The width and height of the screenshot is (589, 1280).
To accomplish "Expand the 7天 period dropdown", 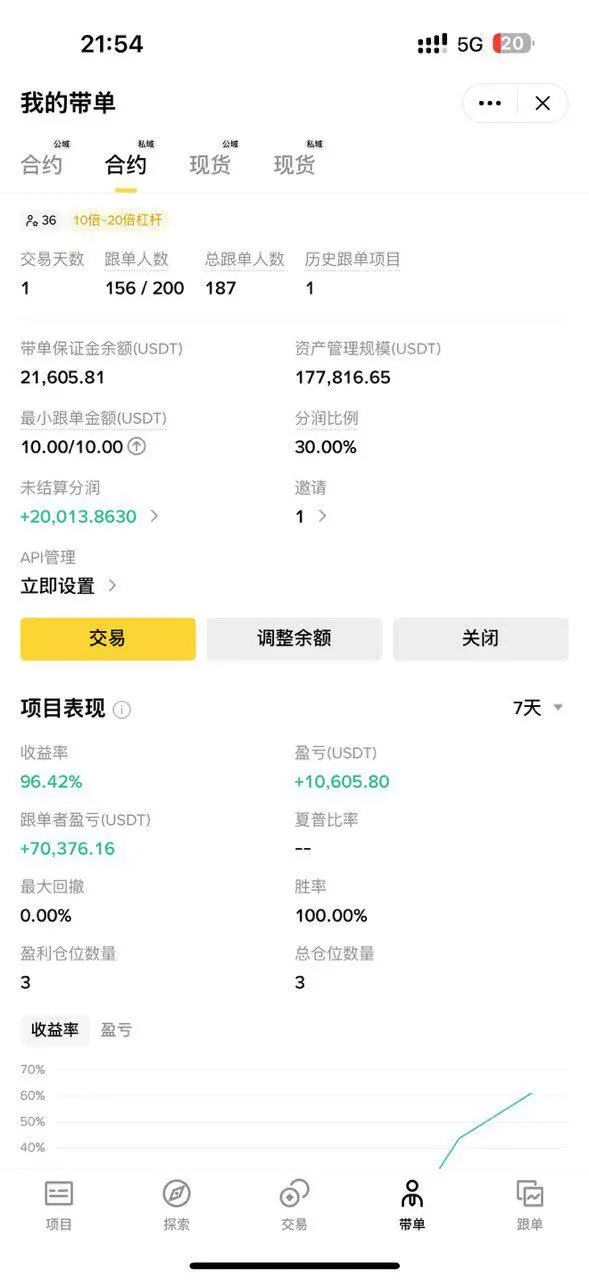I will pos(538,708).
